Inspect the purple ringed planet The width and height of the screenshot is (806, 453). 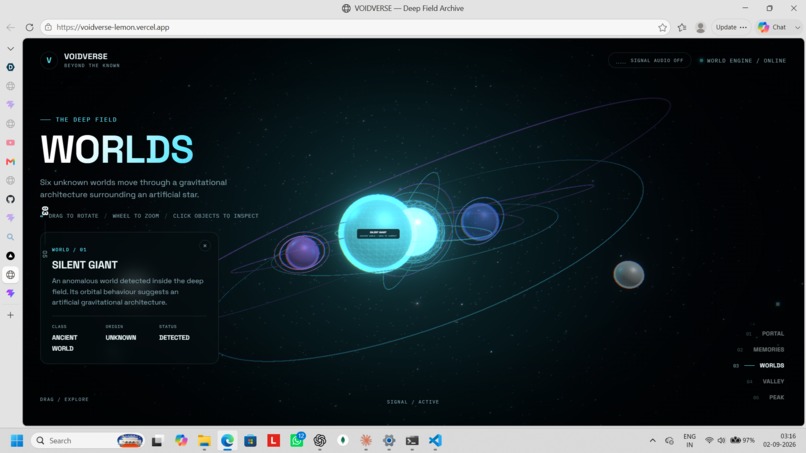coord(302,252)
